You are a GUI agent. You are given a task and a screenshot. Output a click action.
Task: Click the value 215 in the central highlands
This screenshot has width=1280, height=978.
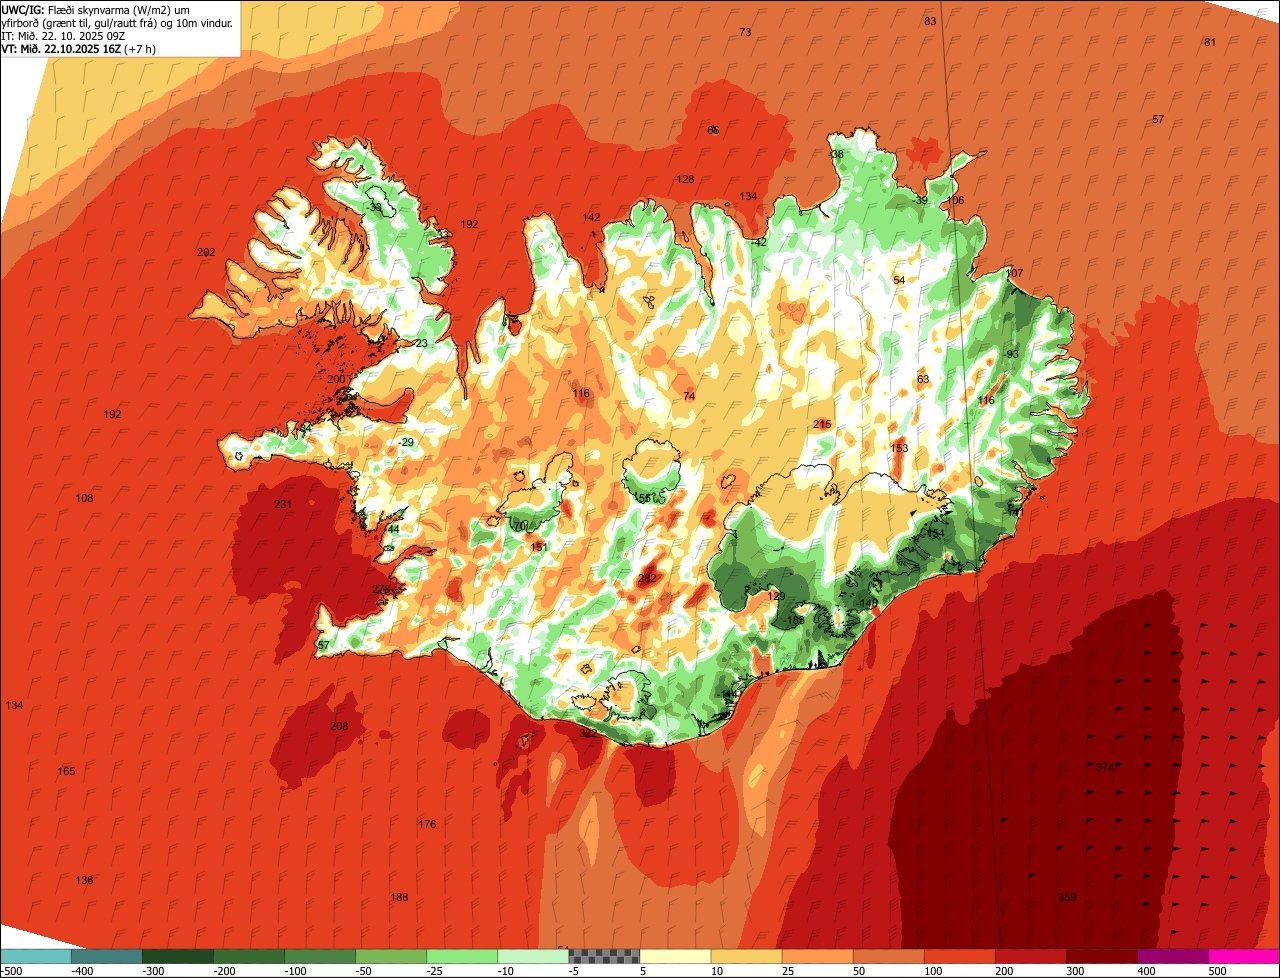coord(822,424)
